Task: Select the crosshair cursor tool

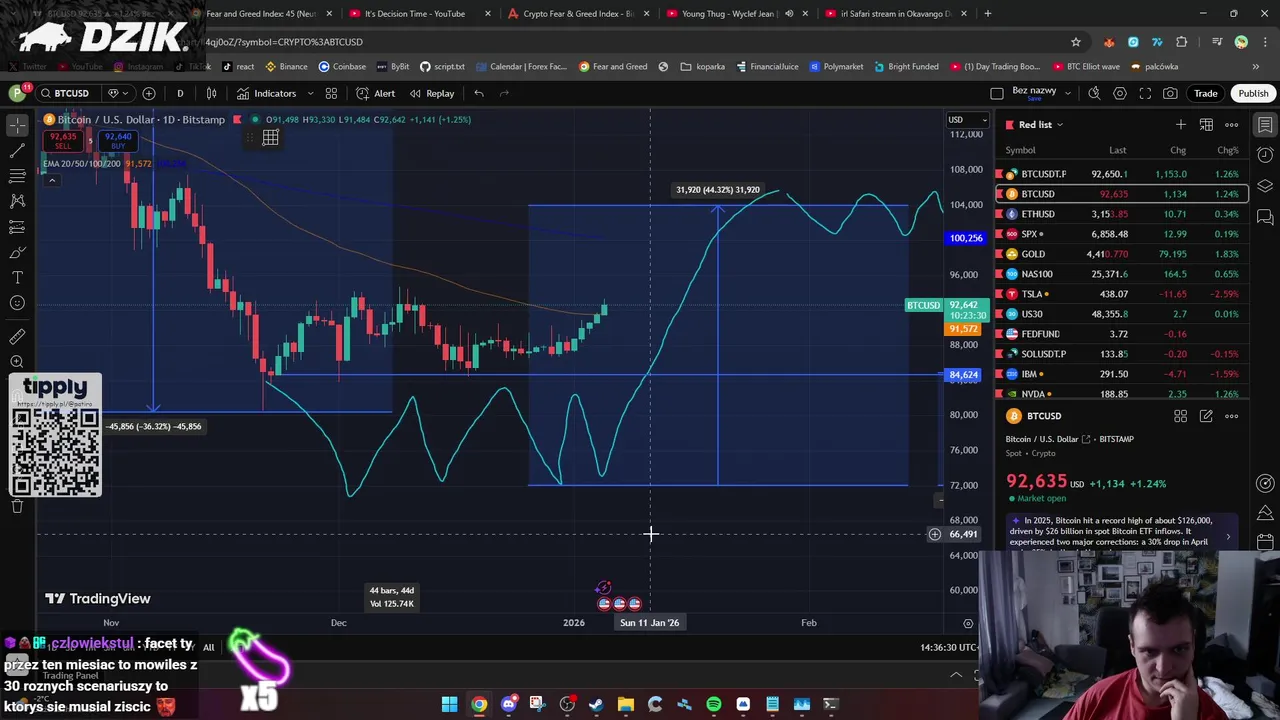Action: click(x=17, y=125)
